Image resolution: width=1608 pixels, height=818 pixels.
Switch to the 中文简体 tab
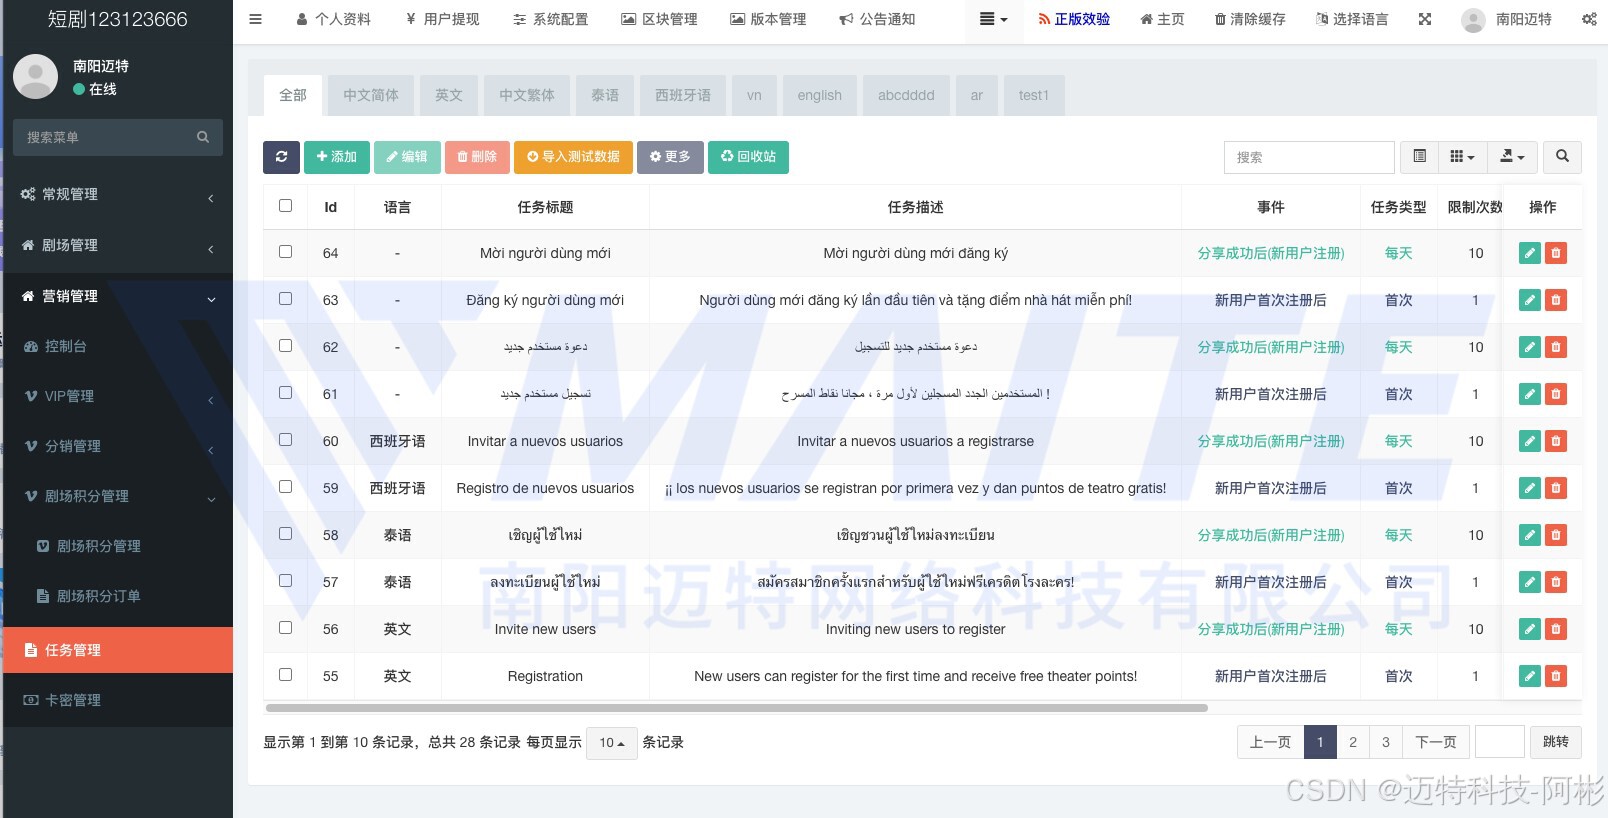pos(371,95)
